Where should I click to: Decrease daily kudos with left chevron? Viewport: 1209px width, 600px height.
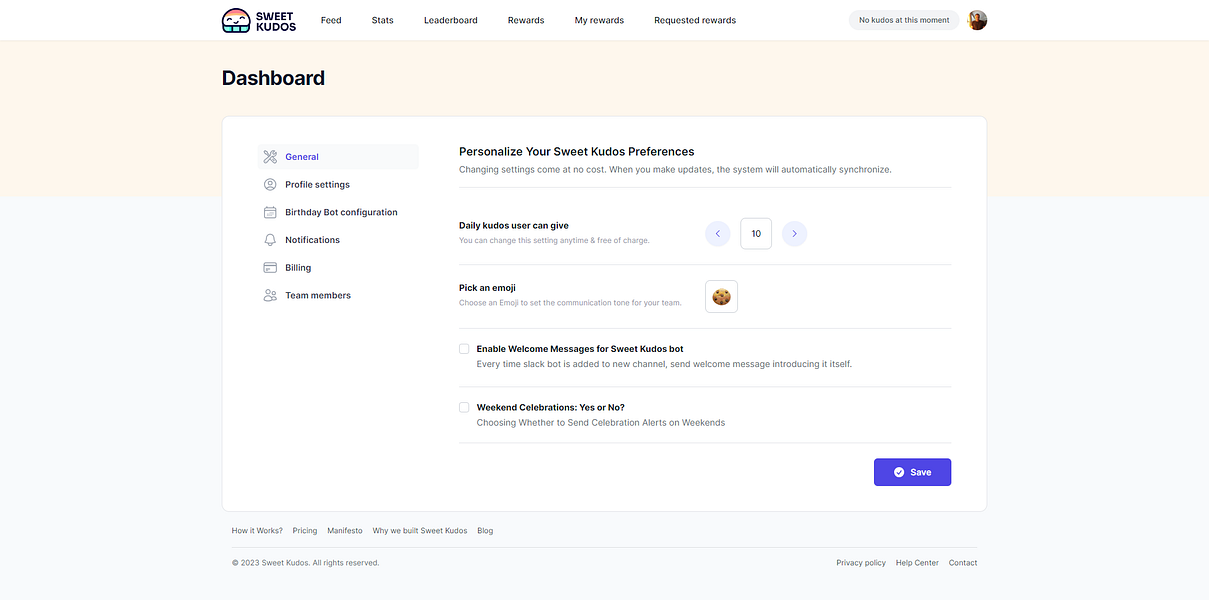coord(717,234)
